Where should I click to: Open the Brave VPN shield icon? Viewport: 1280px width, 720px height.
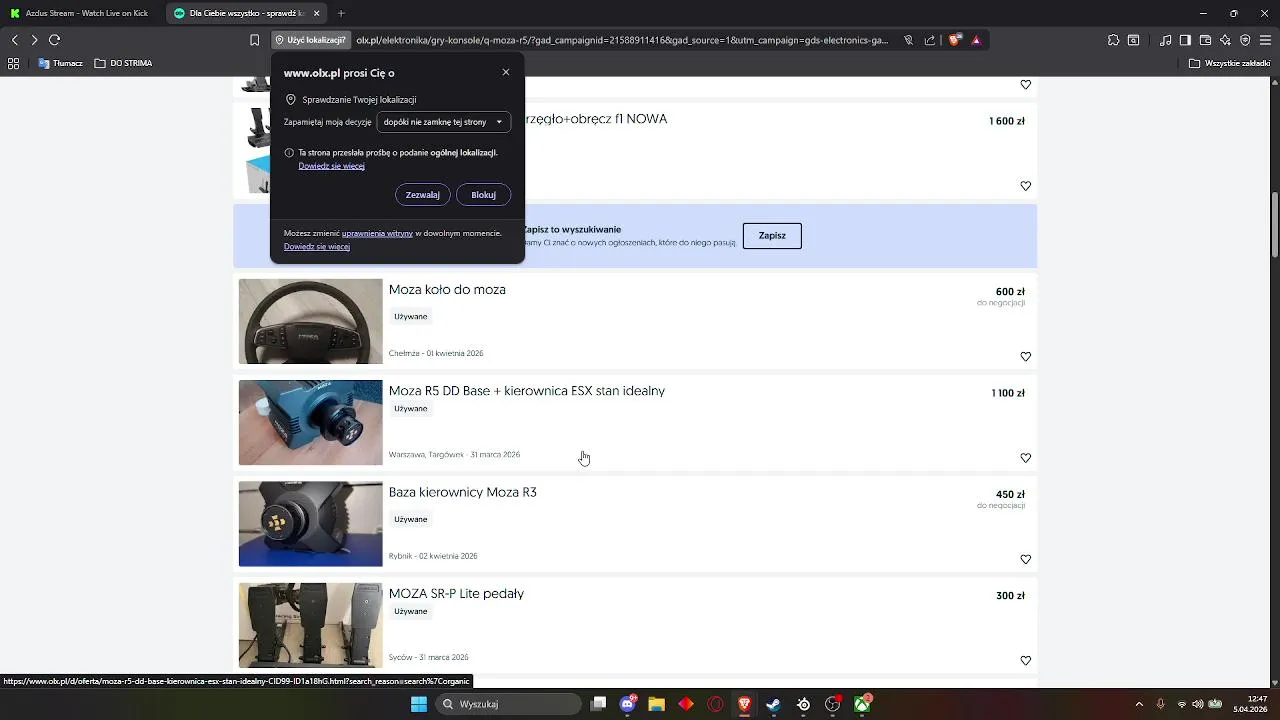click(1245, 40)
